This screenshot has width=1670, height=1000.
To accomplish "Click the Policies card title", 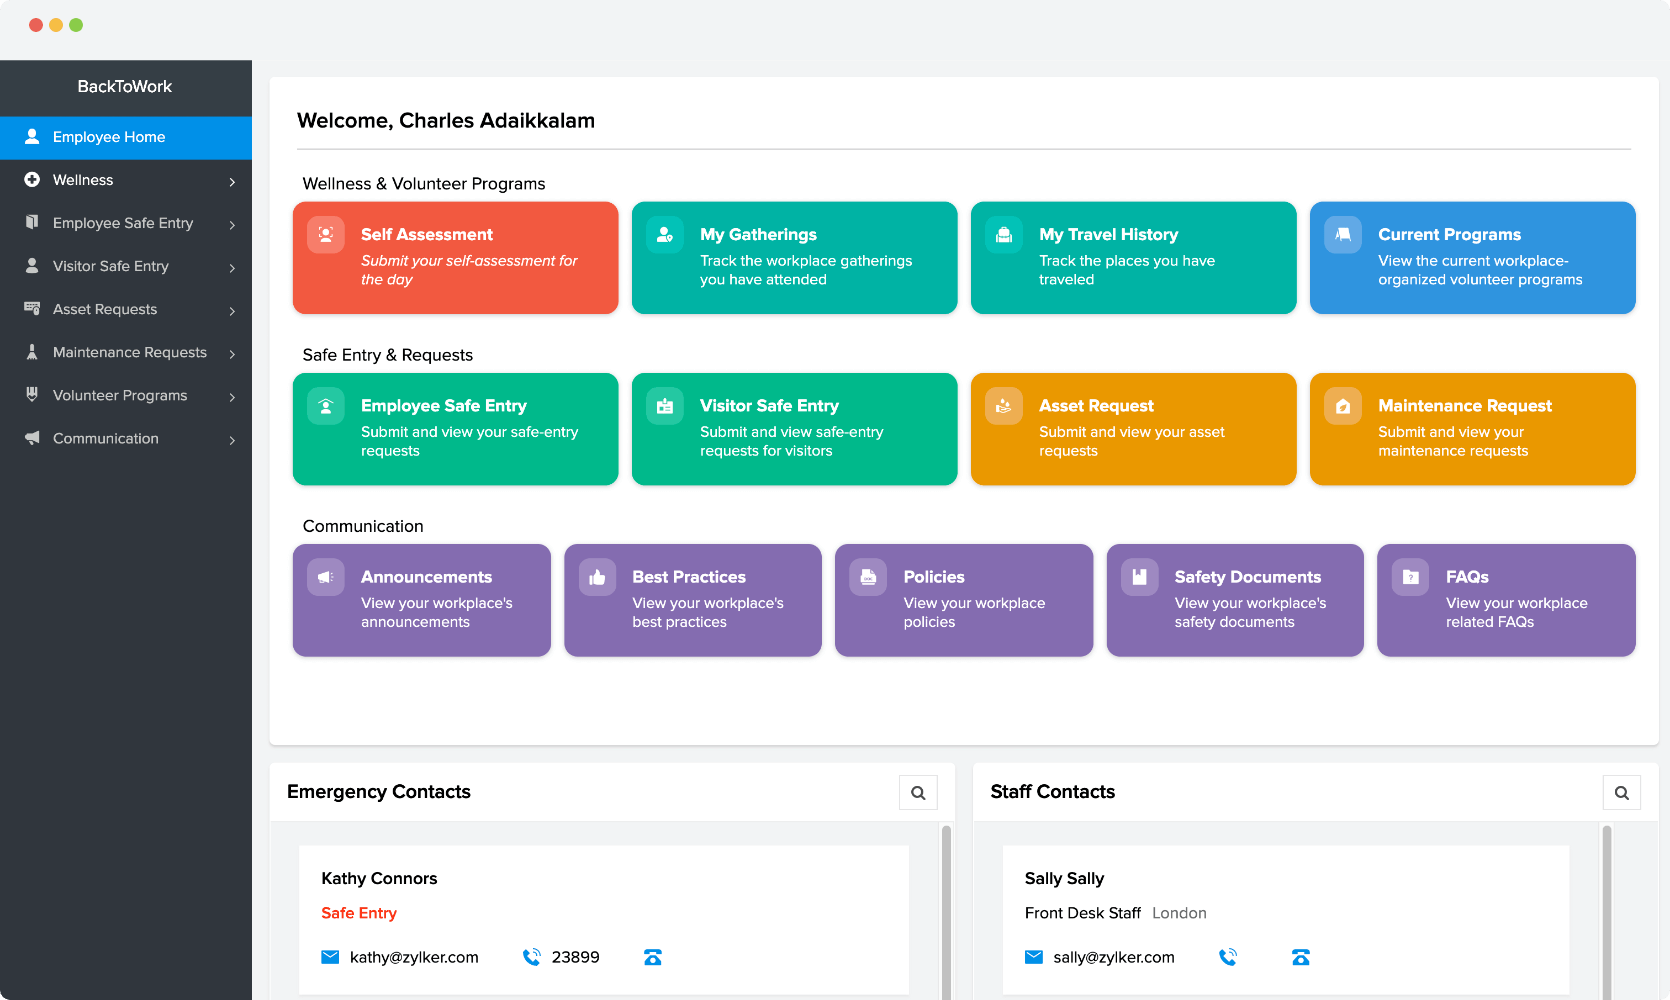I will (934, 576).
